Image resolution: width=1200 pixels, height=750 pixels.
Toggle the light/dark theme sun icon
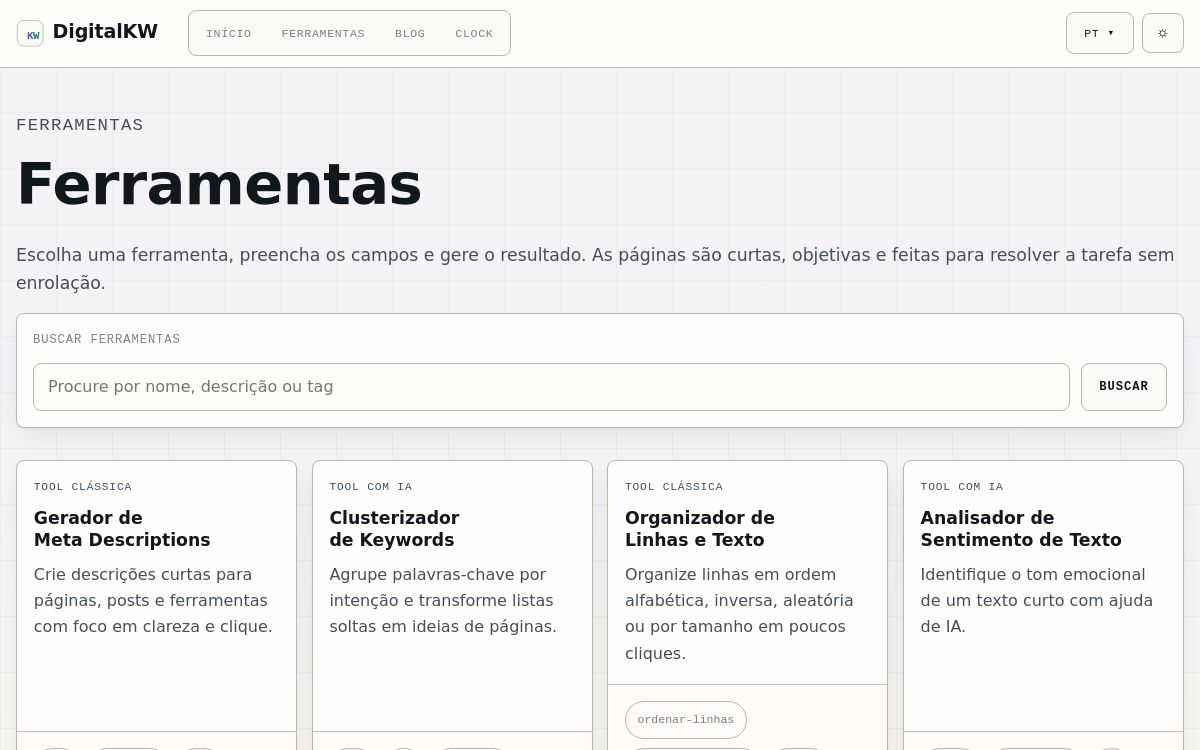pos(1163,33)
